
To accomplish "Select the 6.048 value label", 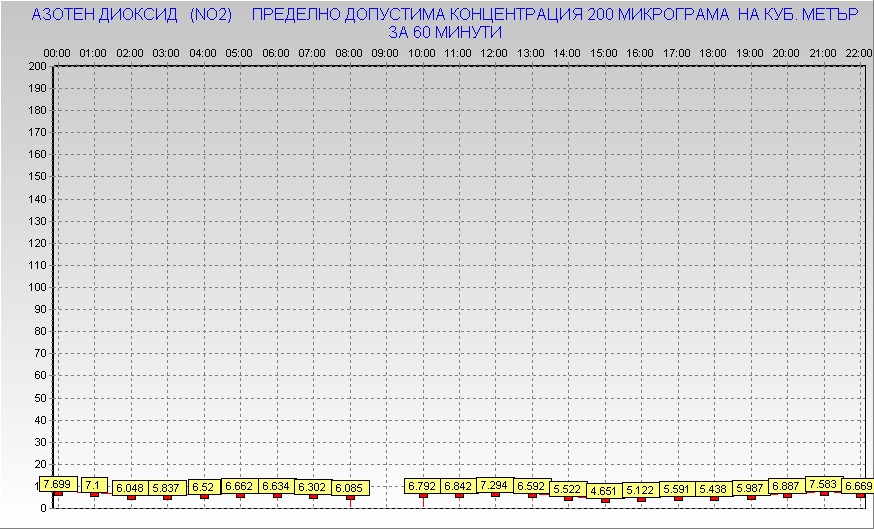I will pyautogui.click(x=129, y=488).
